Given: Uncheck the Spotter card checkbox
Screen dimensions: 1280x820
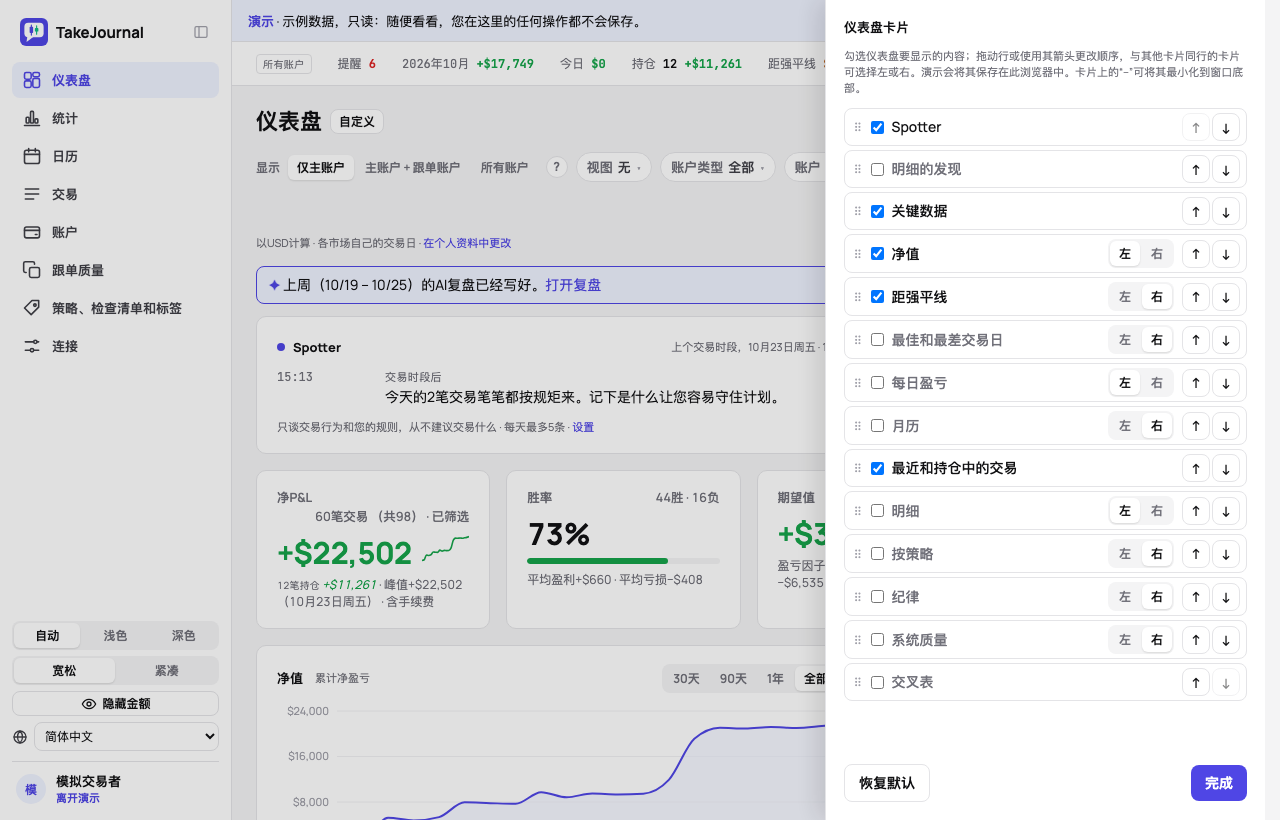Looking at the screenshot, I should pyautogui.click(x=877, y=127).
